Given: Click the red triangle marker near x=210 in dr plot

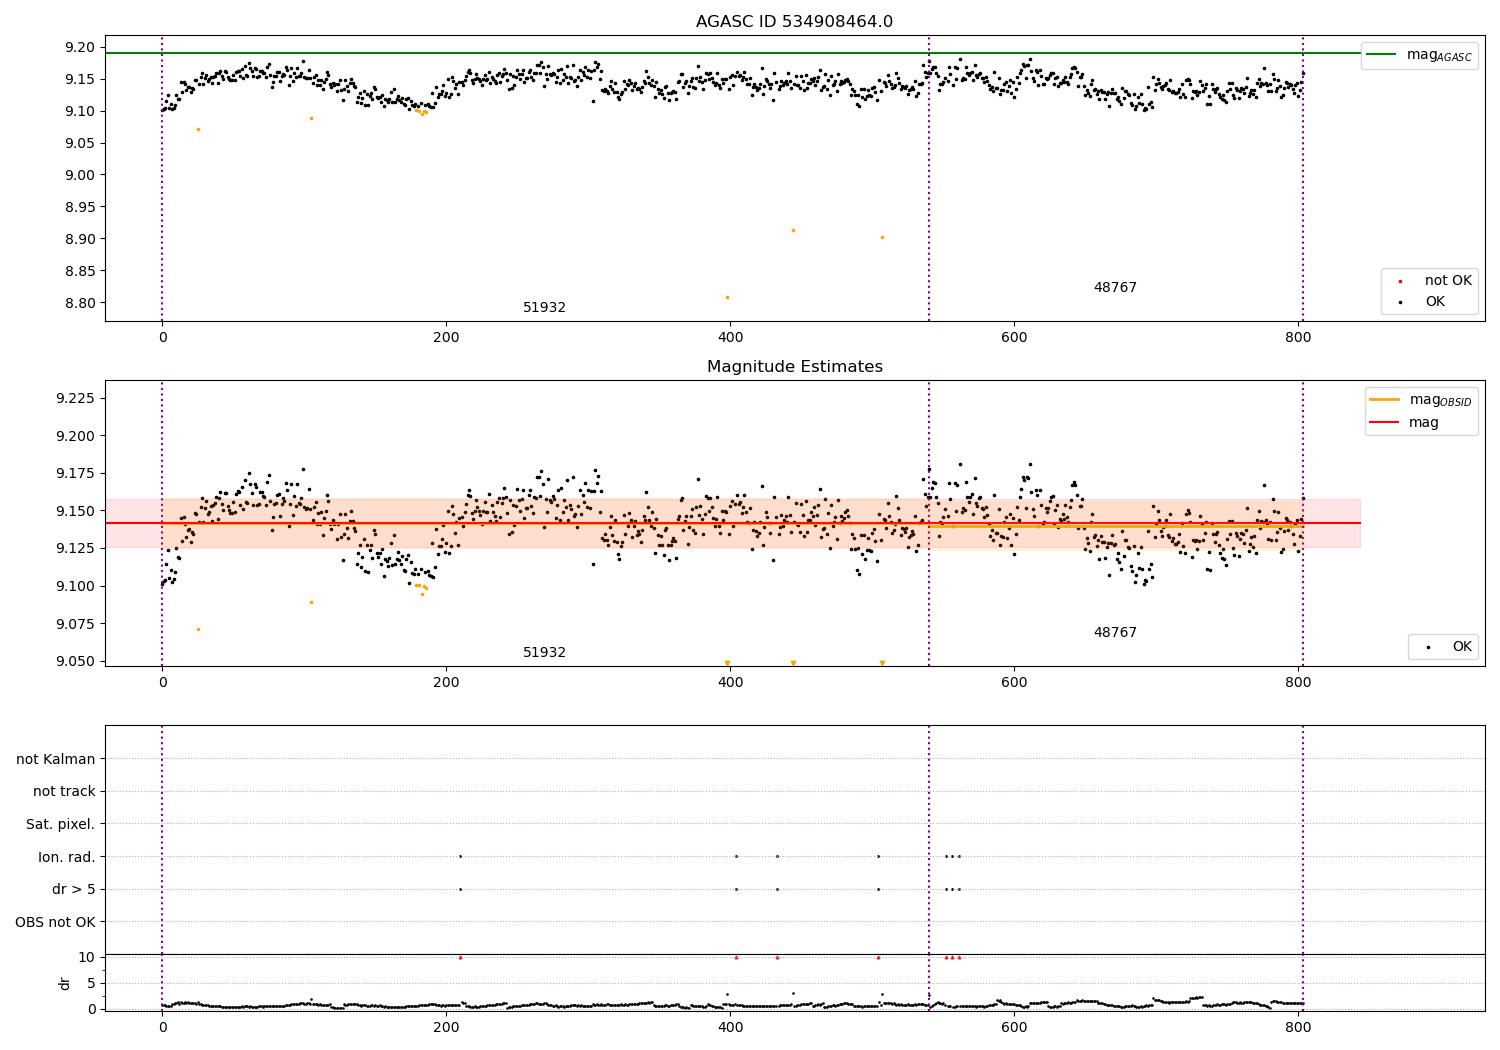Looking at the screenshot, I should pos(460,957).
